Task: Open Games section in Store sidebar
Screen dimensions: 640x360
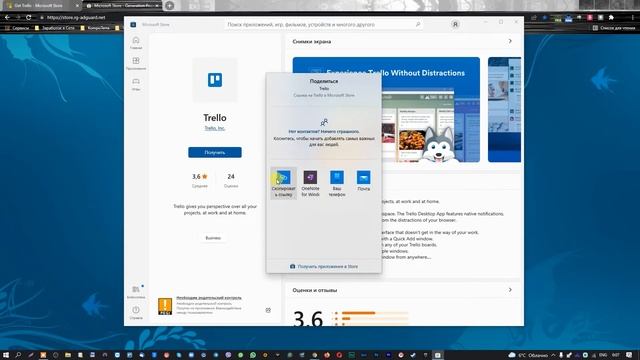Action: pyautogui.click(x=136, y=84)
